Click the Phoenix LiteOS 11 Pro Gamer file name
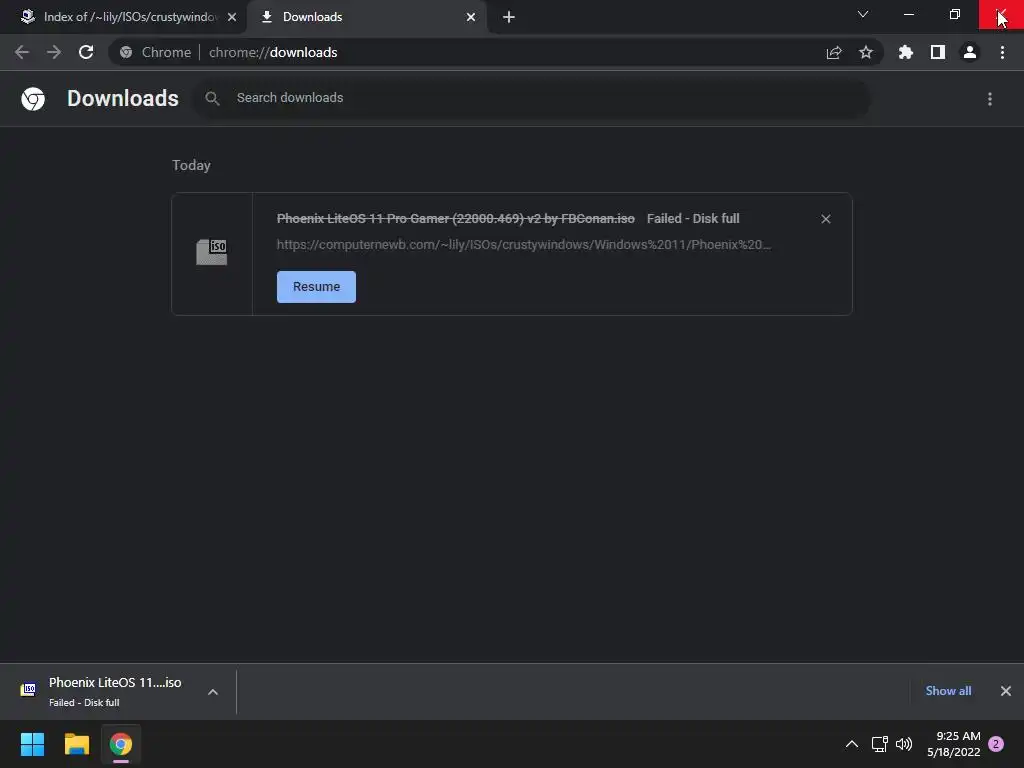Viewport: 1024px width, 768px height. click(x=456, y=219)
